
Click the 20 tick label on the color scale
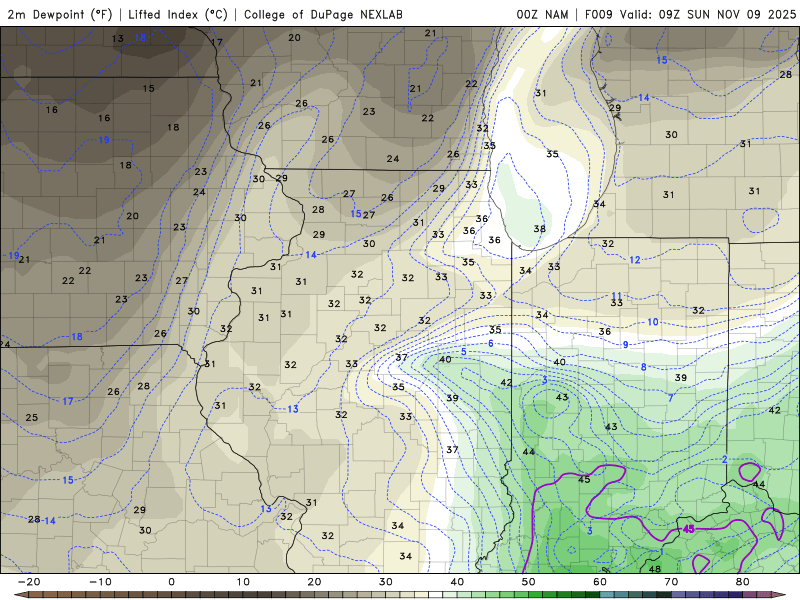[314, 582]
